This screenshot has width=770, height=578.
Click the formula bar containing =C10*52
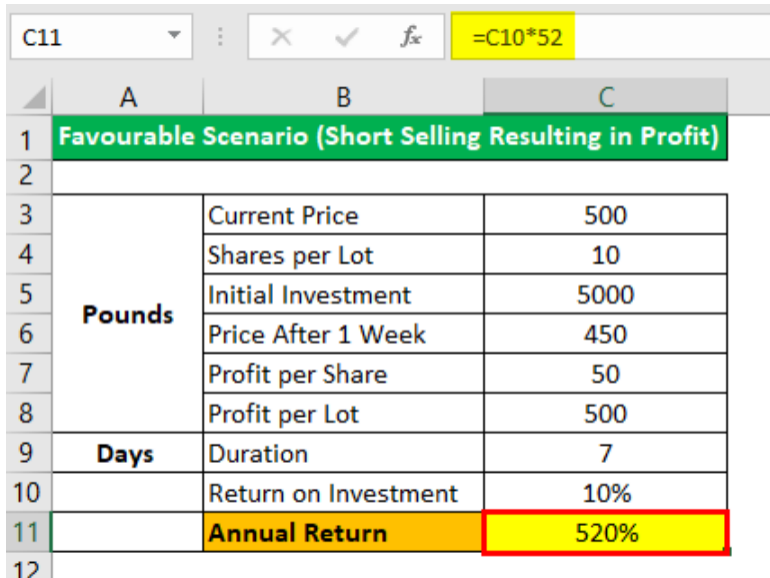pyautogui.click(x=600, y=37)
